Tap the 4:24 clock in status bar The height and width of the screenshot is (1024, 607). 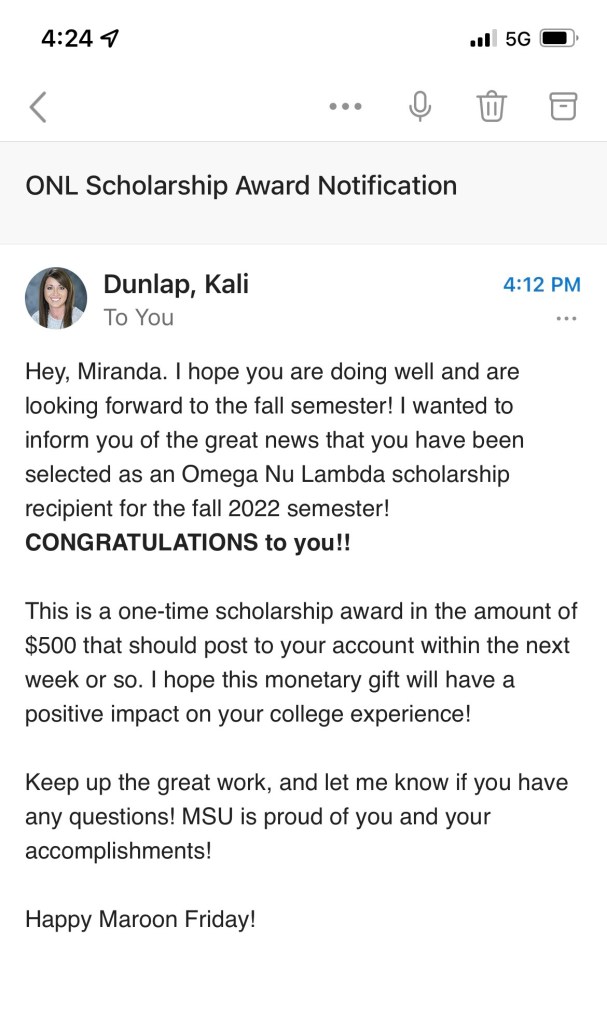(x=67, y=38)
